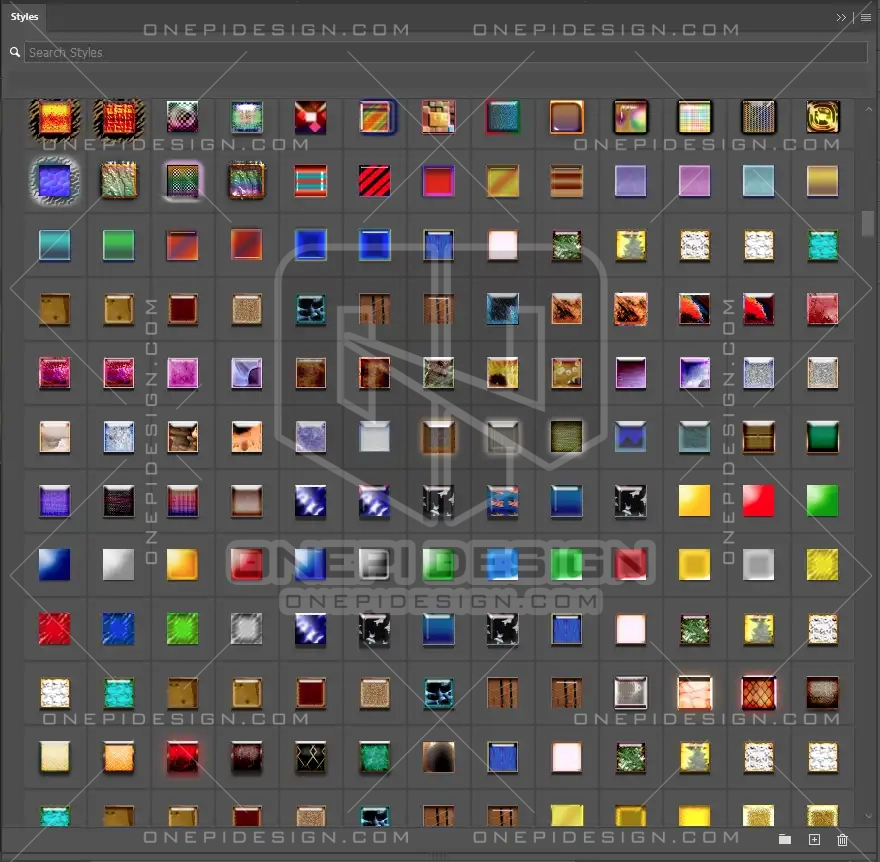
Task: Click the Create New Group folder icon
Action: click(785, 840)
